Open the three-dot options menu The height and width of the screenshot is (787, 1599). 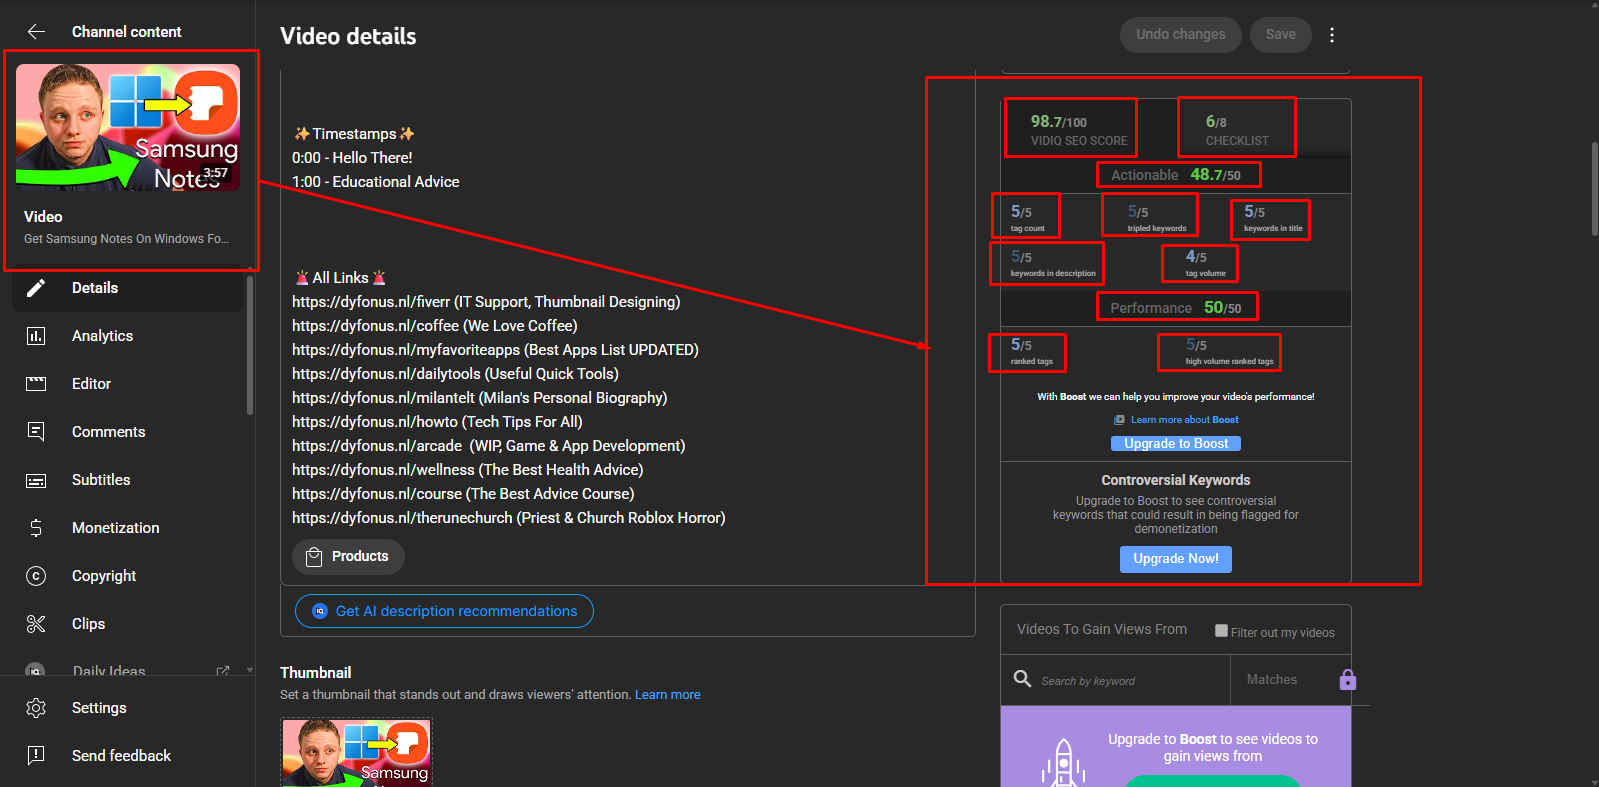pyautogui.click(x=1331, y=35)
